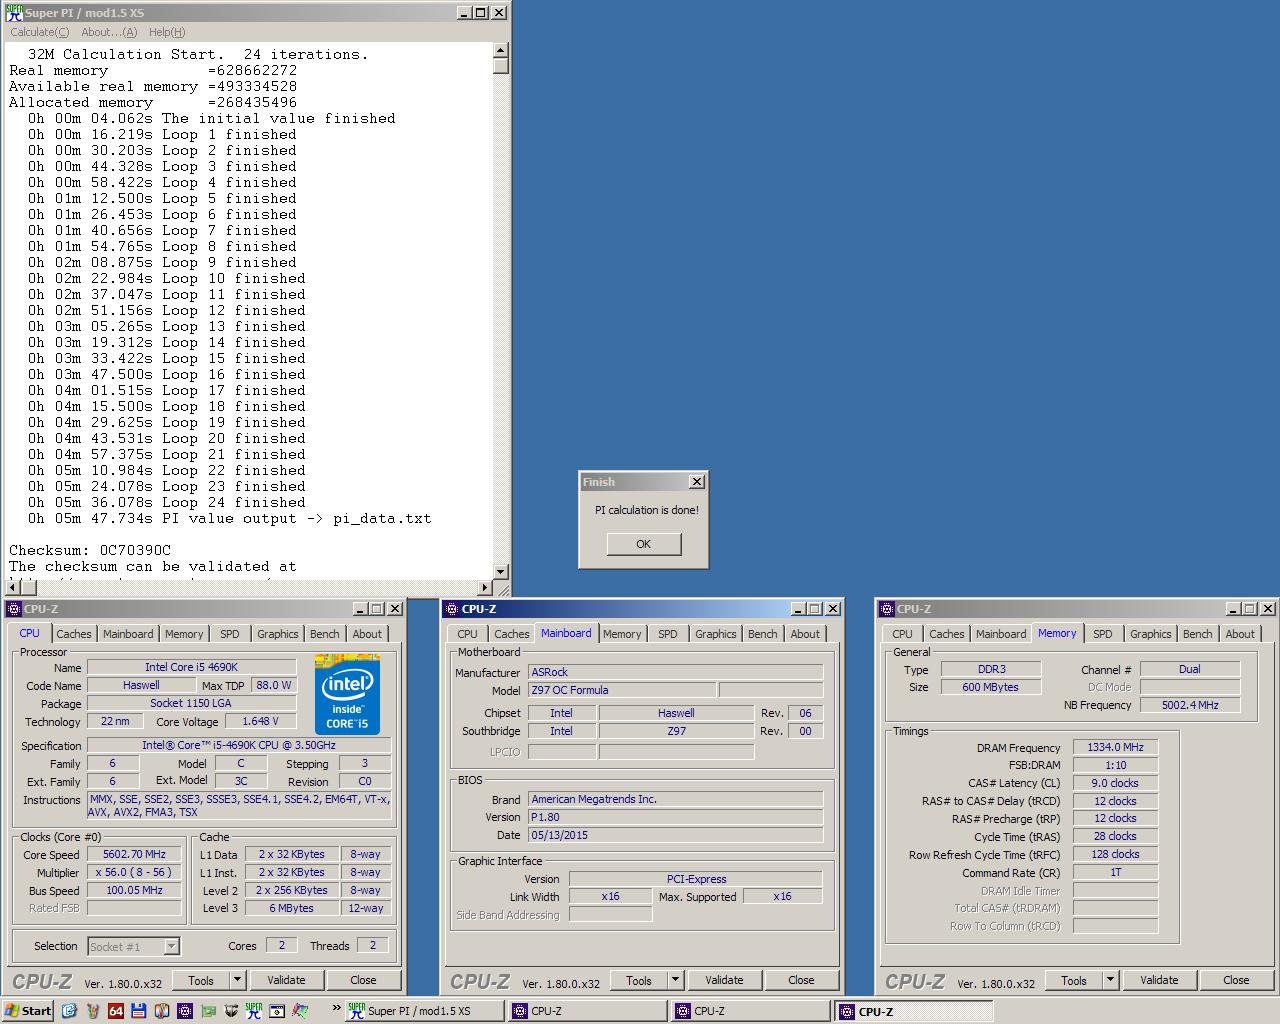Click the Checksum line 0C70390C

coord(90,551)
